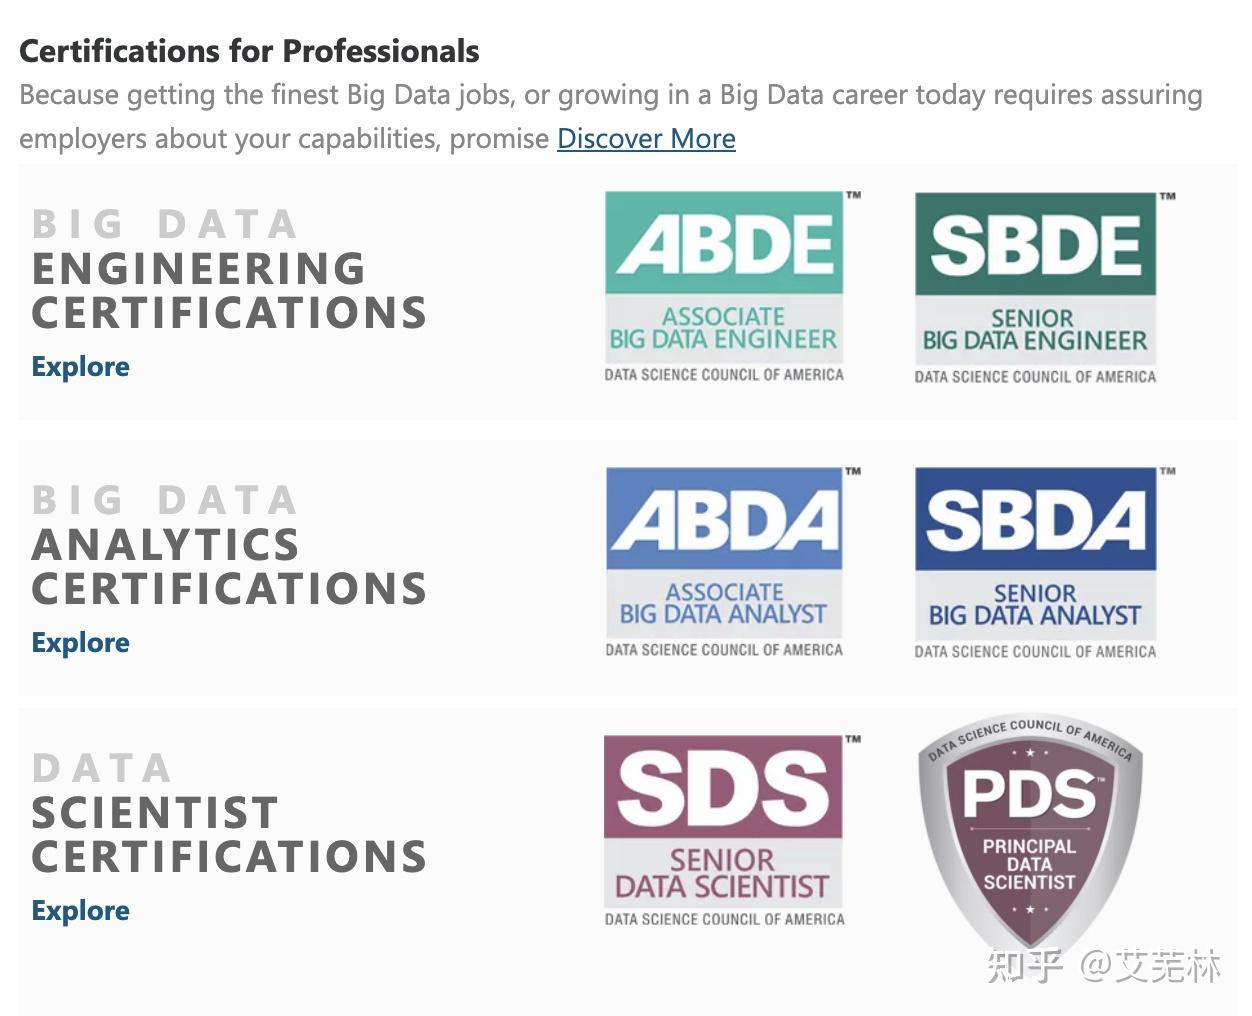
Task: Explore the Big Data Engineering Certifications
Action: click(x=80, y=366)
